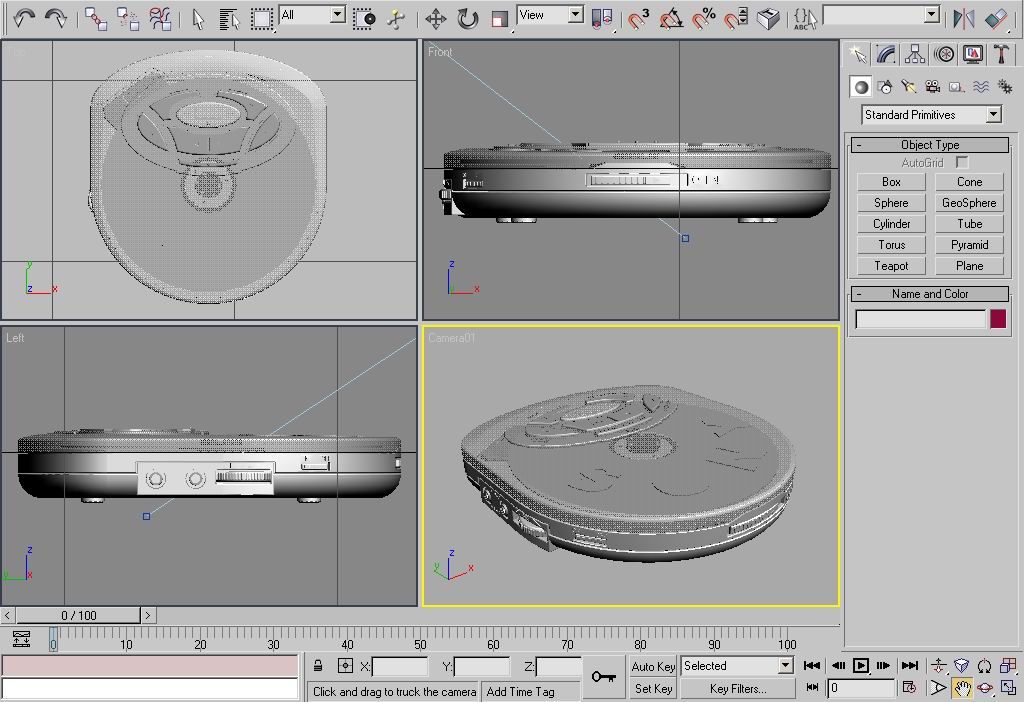The width and height of the screenshot is (1024, 702).
Task: Select the Shapes category icon
Action: pyautogui.click(x=886, y=87)
